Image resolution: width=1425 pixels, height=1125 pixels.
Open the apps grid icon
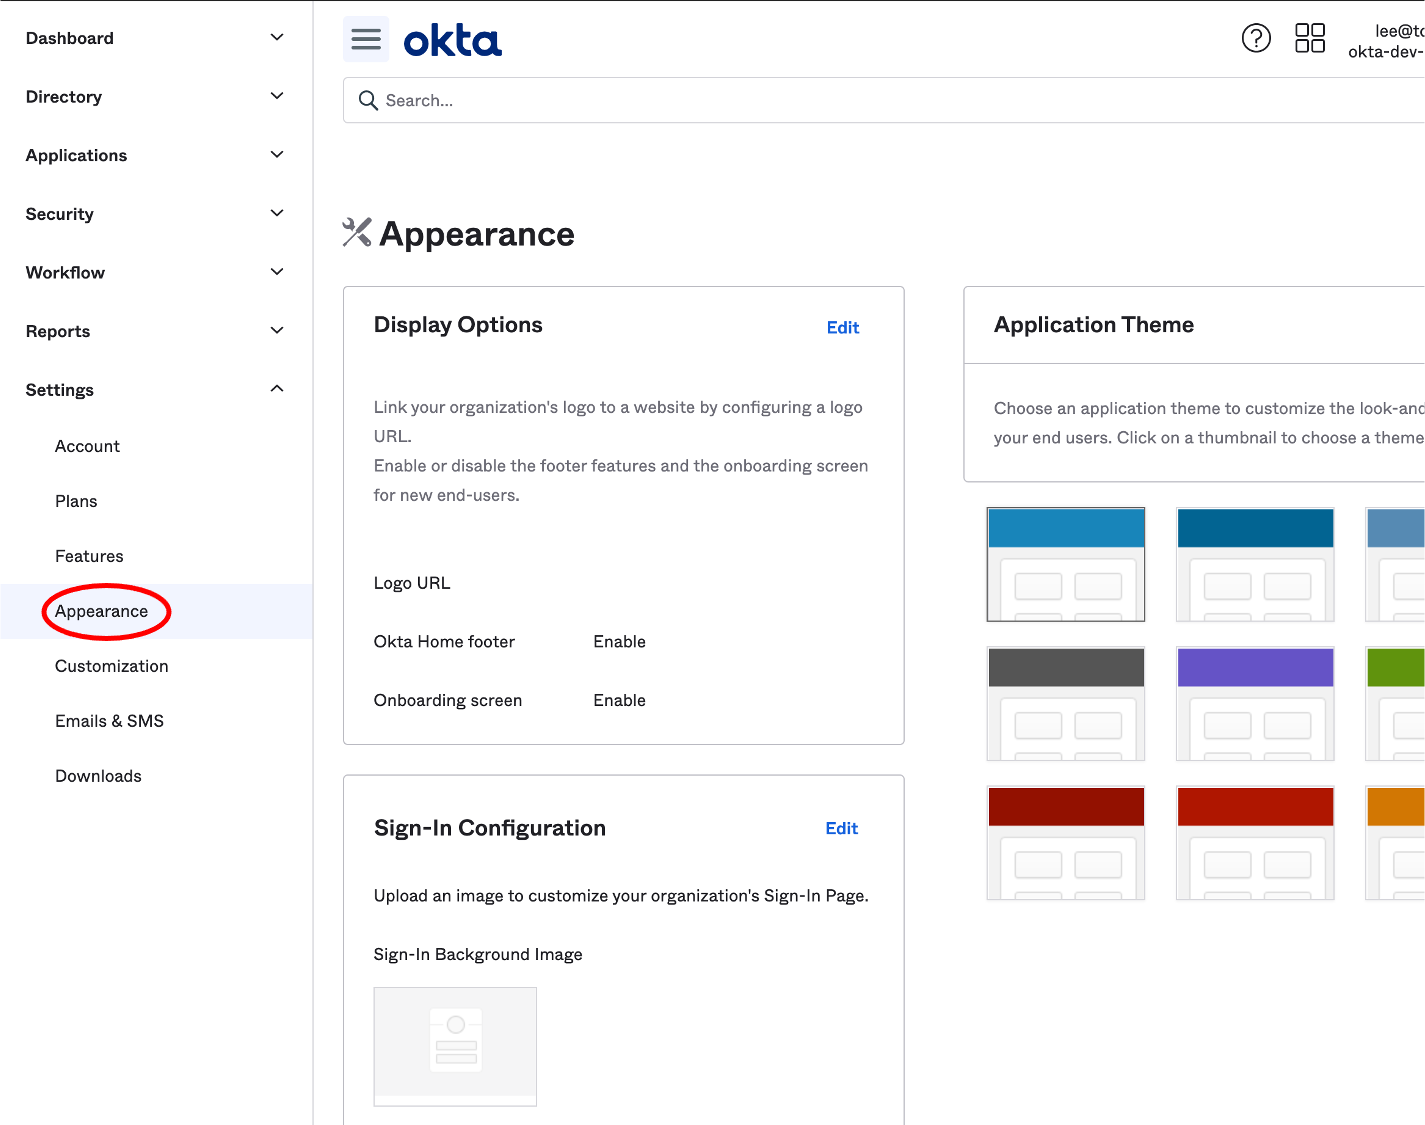(1310, 38)
